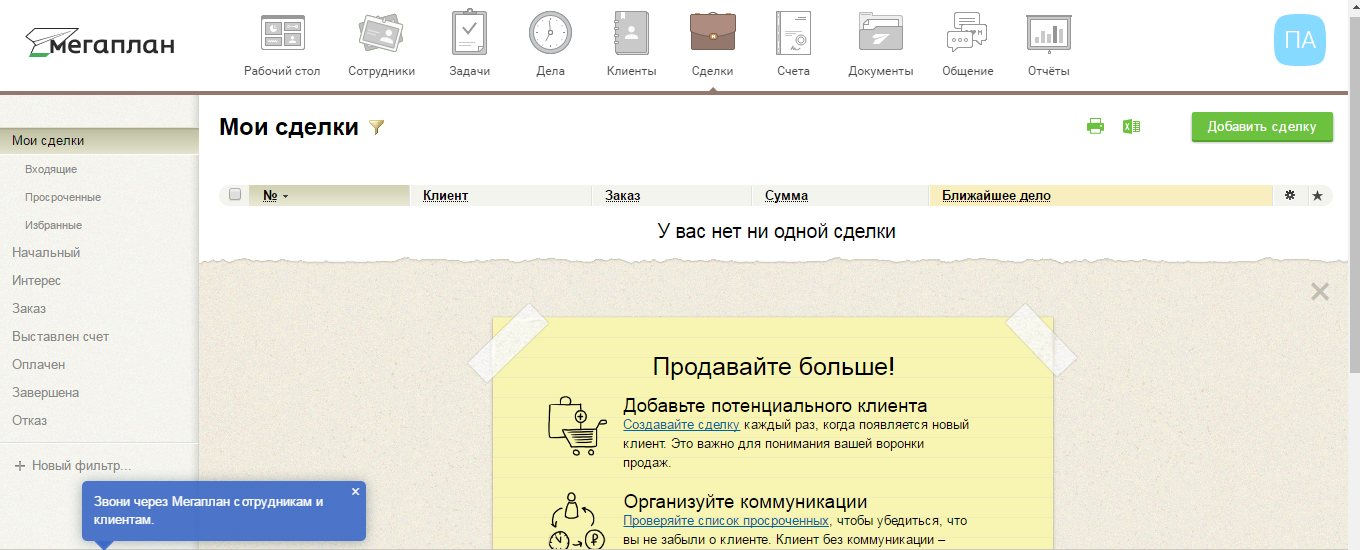Select Завершена stage filter
Image resolution: width=1360 pixels, height=550 pixels.
click(x=45, y=393)
